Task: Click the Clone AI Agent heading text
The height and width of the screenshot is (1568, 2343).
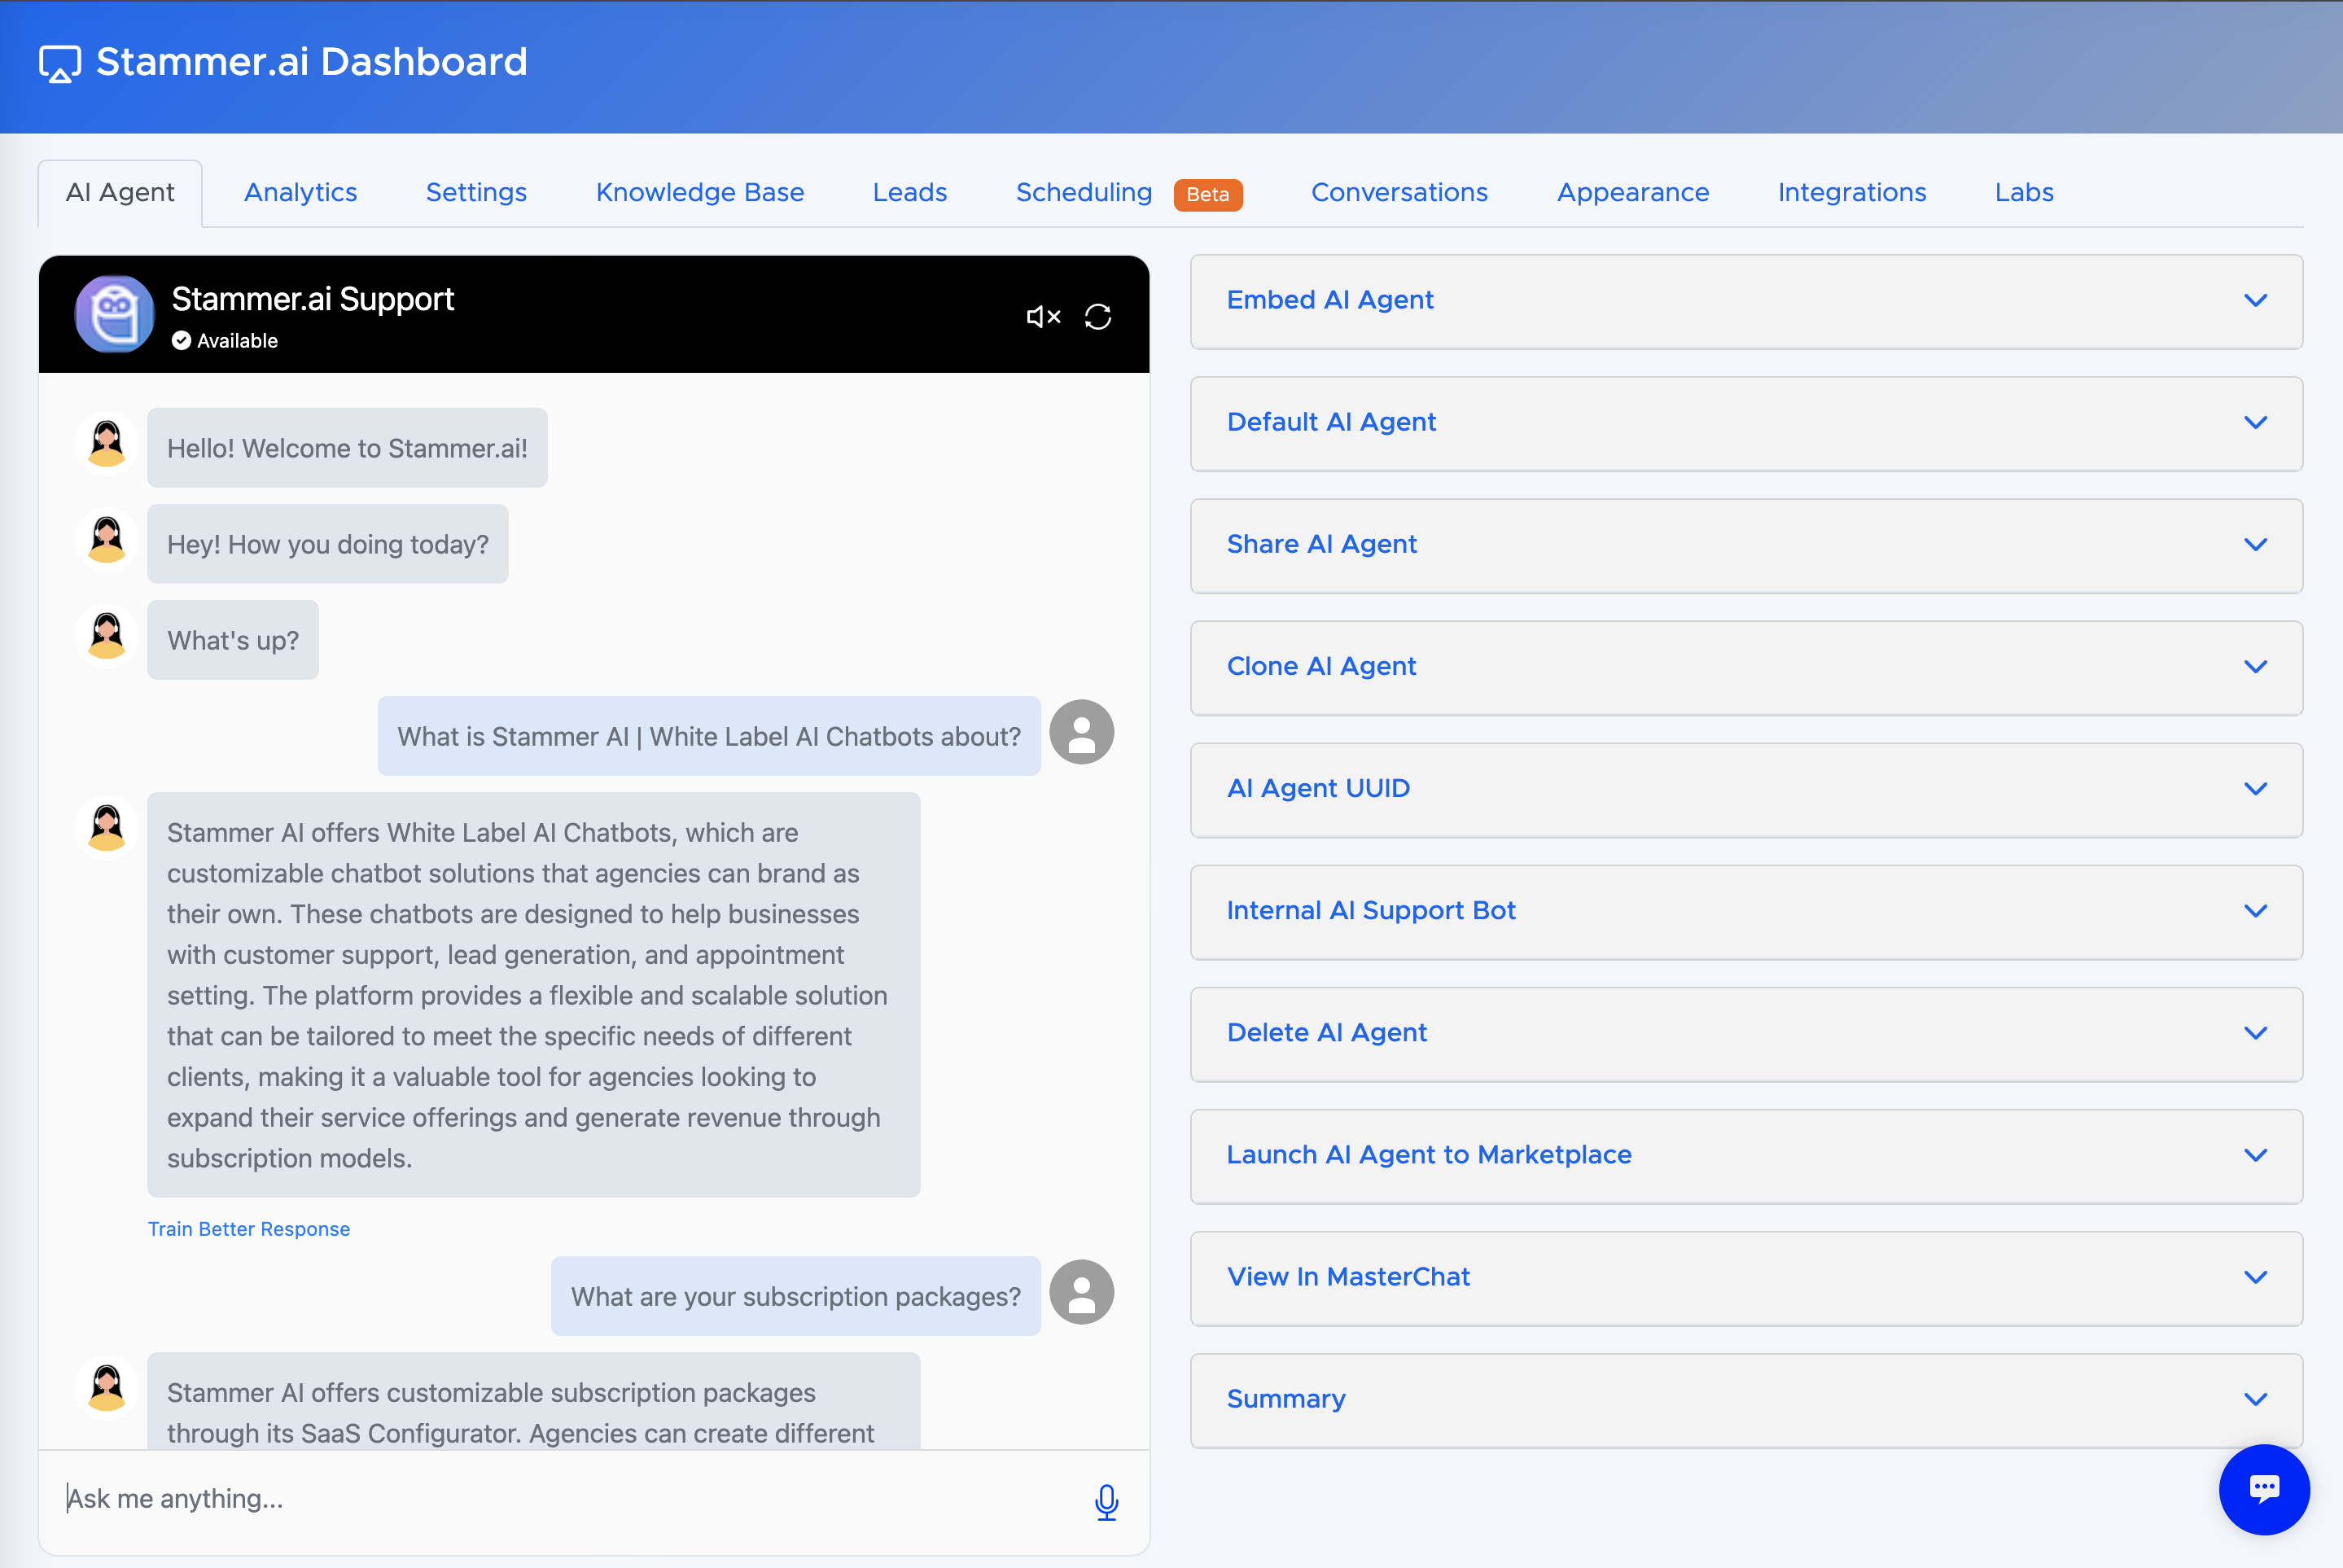Action: [x=1321, y=666]
